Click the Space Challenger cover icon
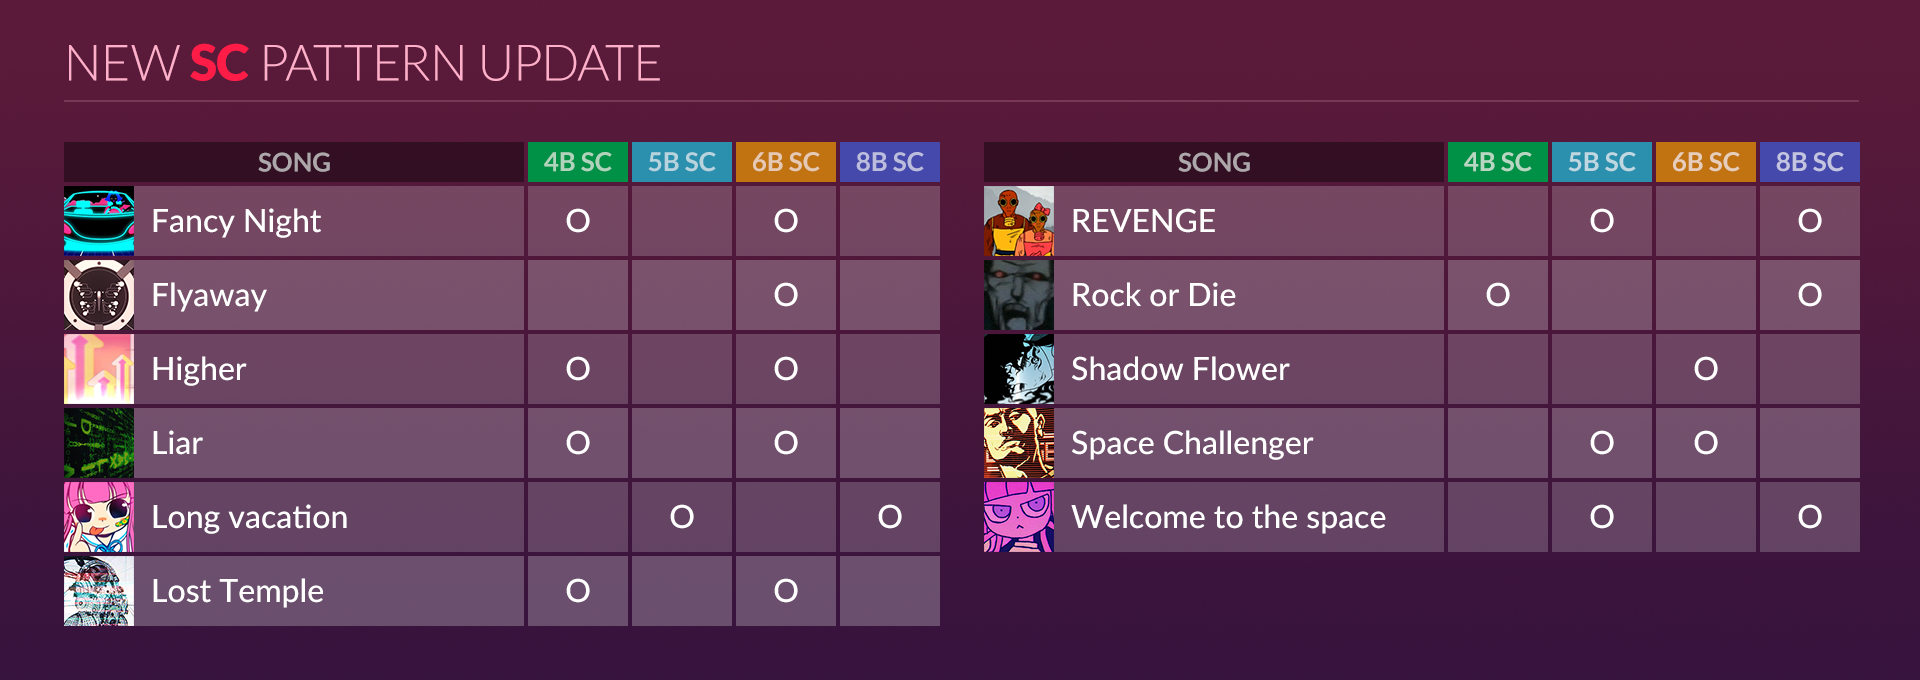Screen dimensions: 1920x680 click(x=1019, y=443)
